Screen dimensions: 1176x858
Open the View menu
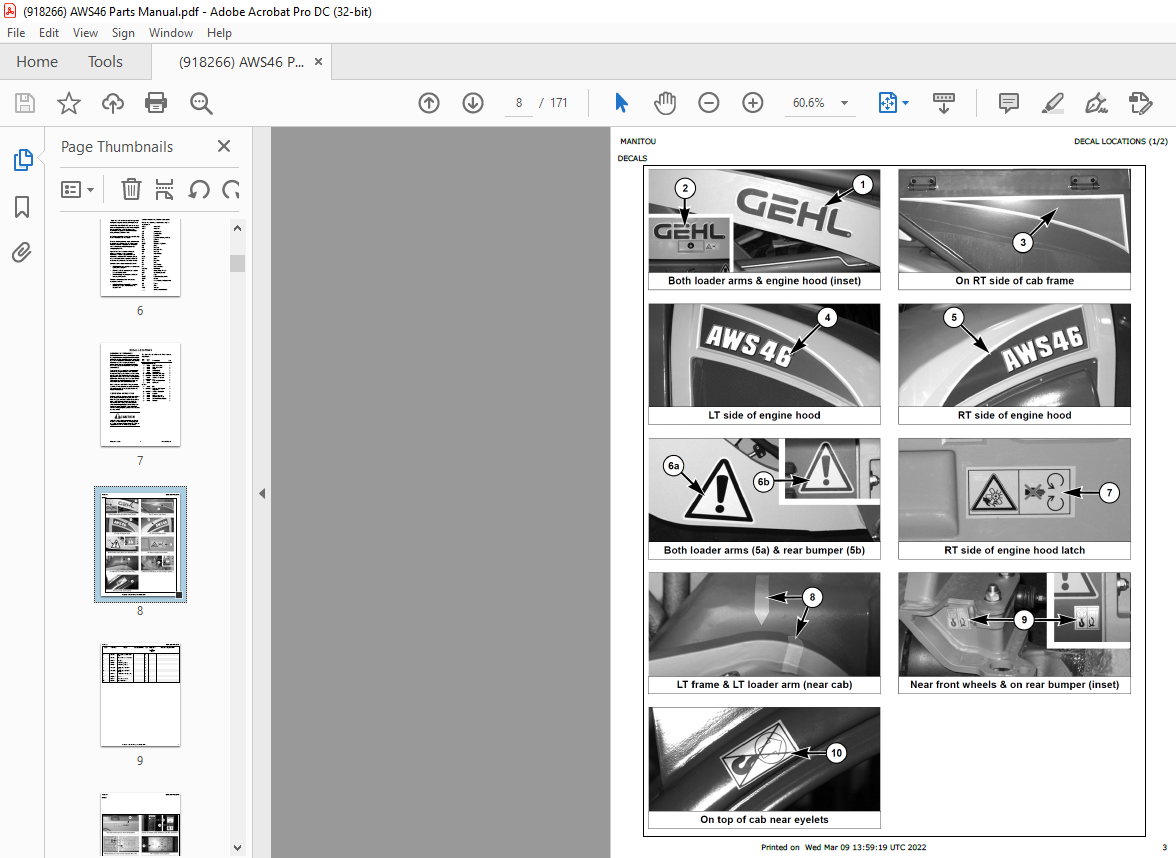(85, 33)
